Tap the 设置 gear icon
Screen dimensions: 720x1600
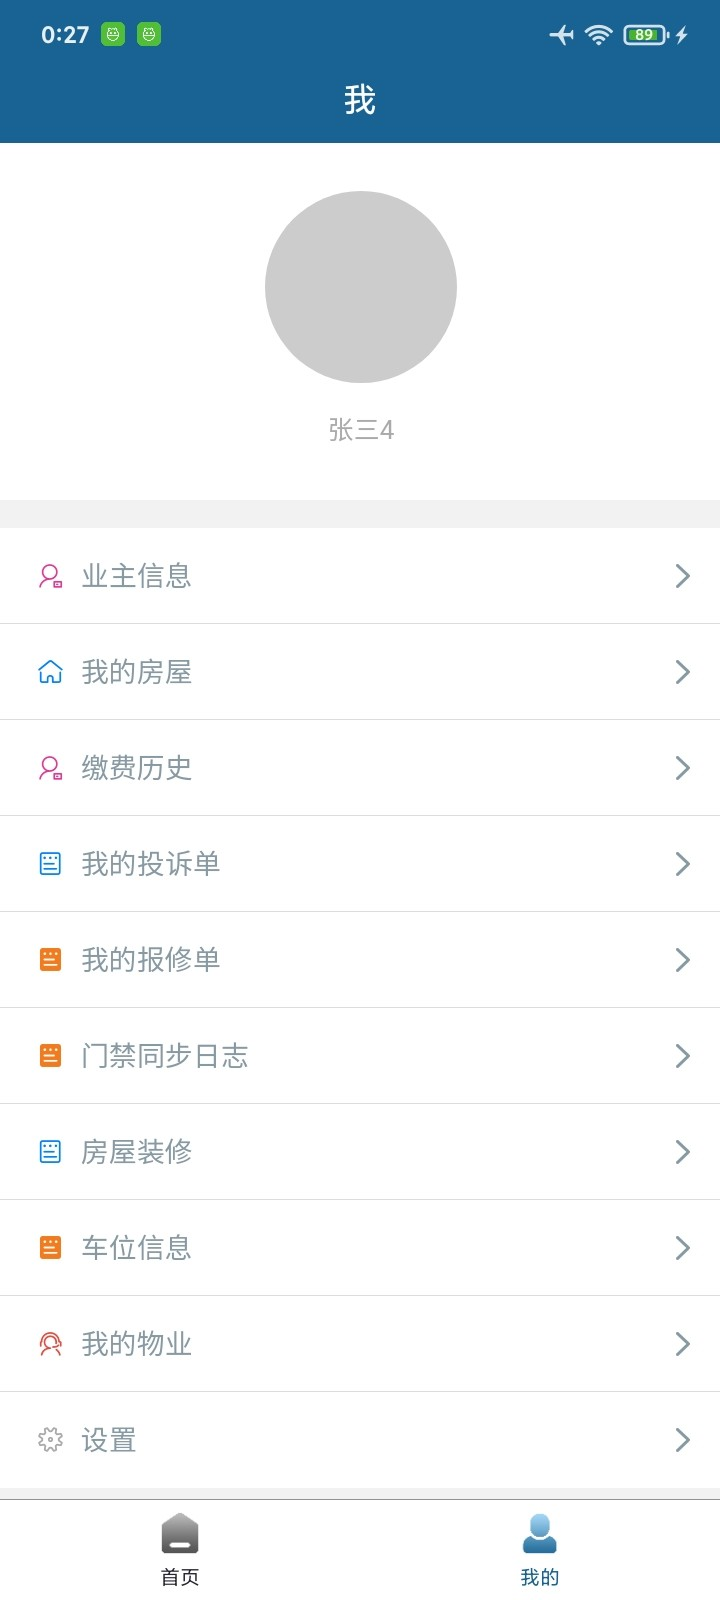point(50,1440)
